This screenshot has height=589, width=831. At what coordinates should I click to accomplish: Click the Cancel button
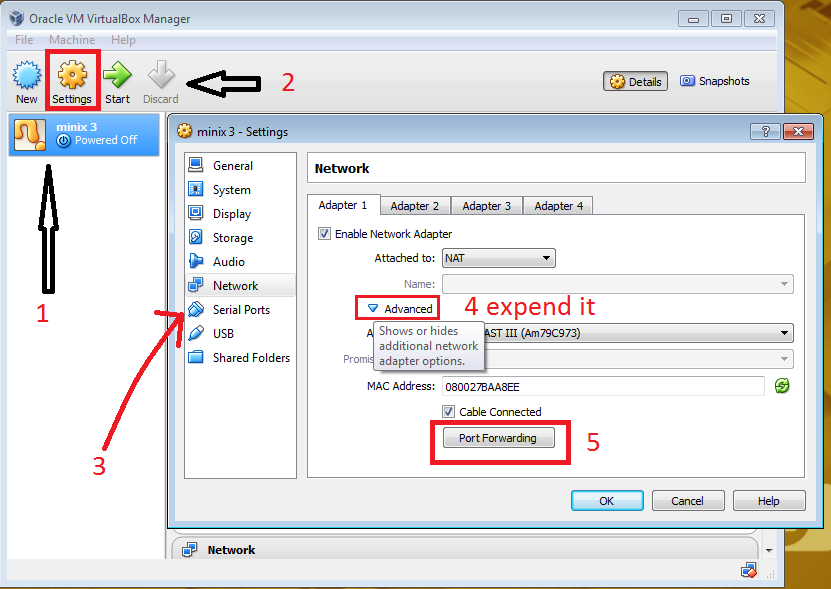[687, 500]
